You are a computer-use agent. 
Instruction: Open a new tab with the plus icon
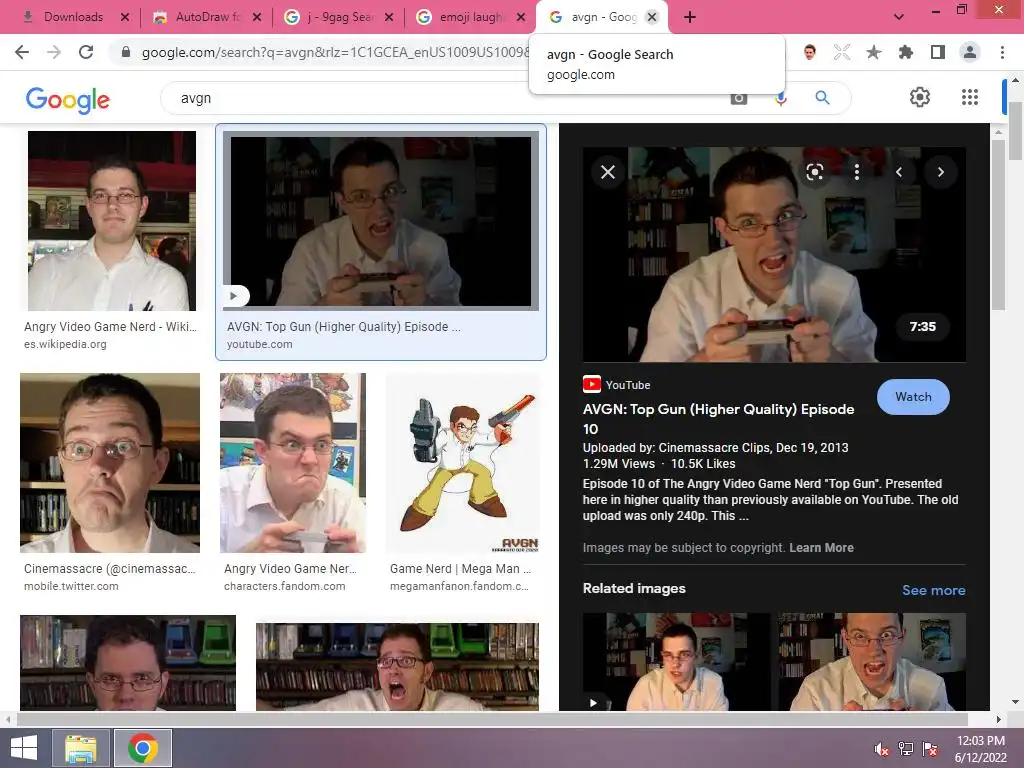690,17
